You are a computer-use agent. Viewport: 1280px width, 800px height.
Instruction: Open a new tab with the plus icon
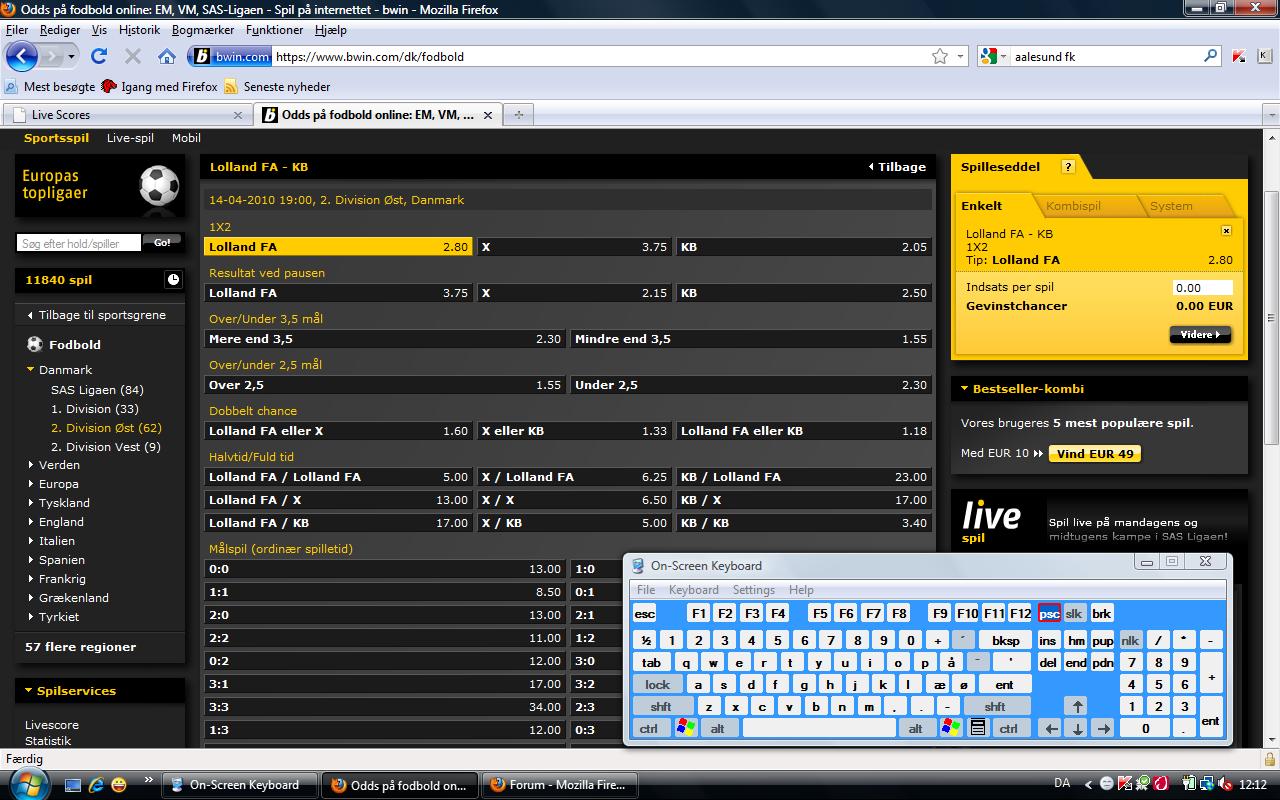518,115
